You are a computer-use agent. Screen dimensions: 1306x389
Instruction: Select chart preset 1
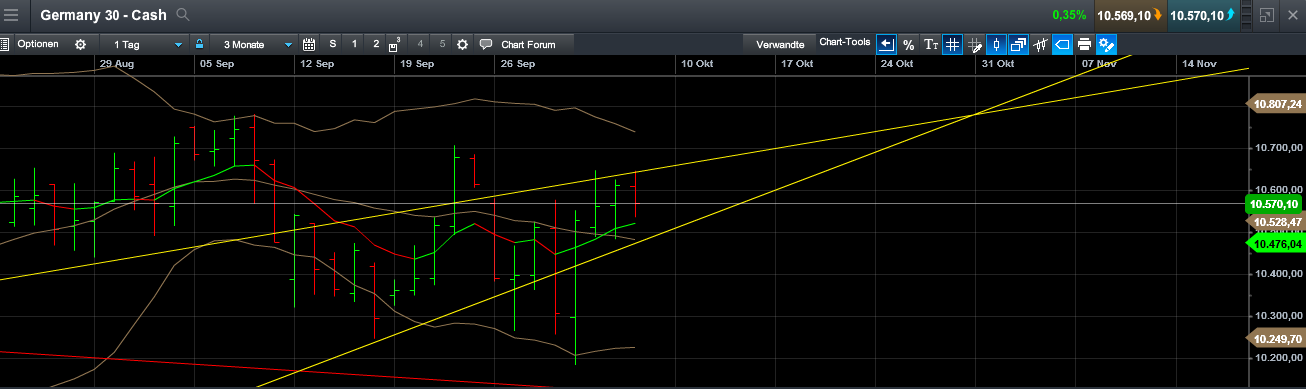click(355, 44)
